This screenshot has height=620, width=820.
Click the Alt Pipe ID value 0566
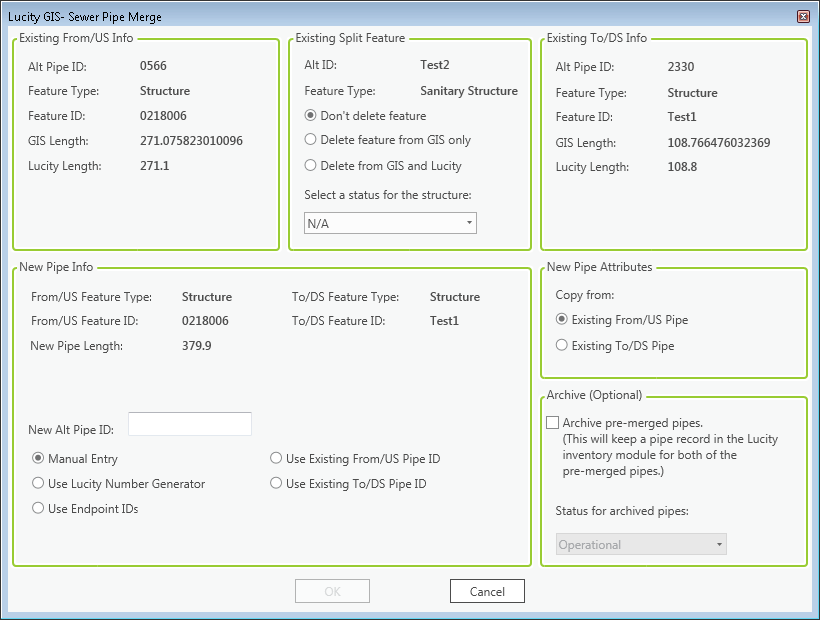pyautogui.click(x=153, y=66)
